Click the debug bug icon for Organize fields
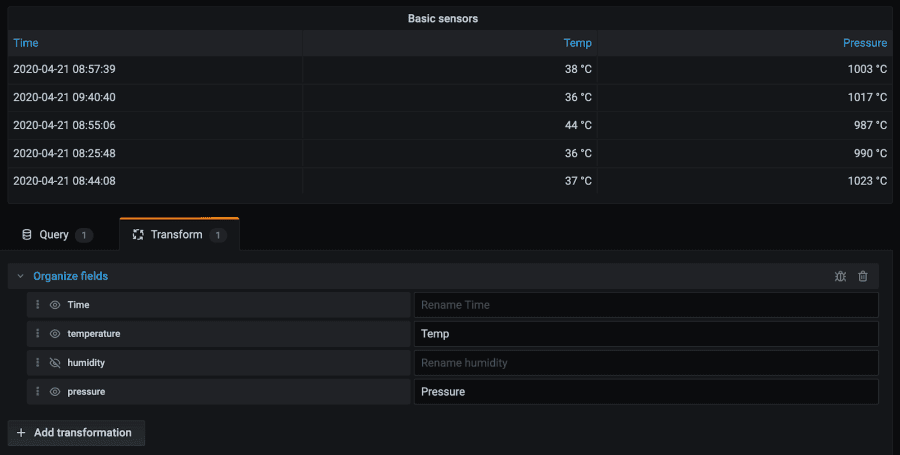Image resolution: width=900 pixels, height=455 pixels. coord(840,276)
